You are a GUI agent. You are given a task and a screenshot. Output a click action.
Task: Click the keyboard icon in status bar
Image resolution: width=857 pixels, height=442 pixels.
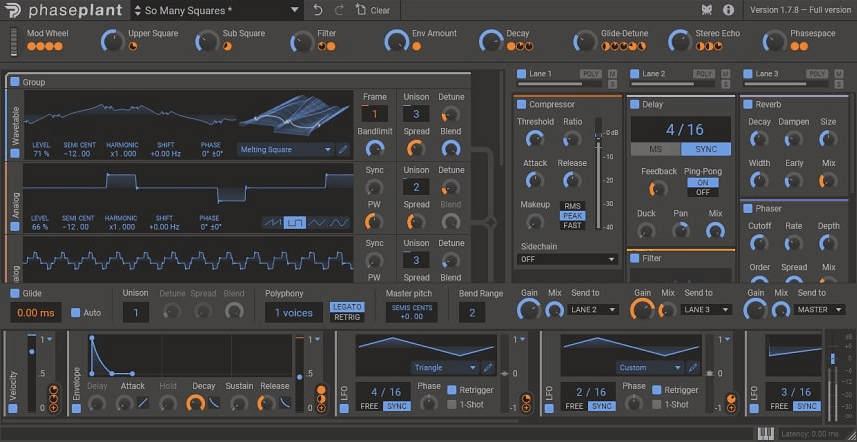(766, 433)
